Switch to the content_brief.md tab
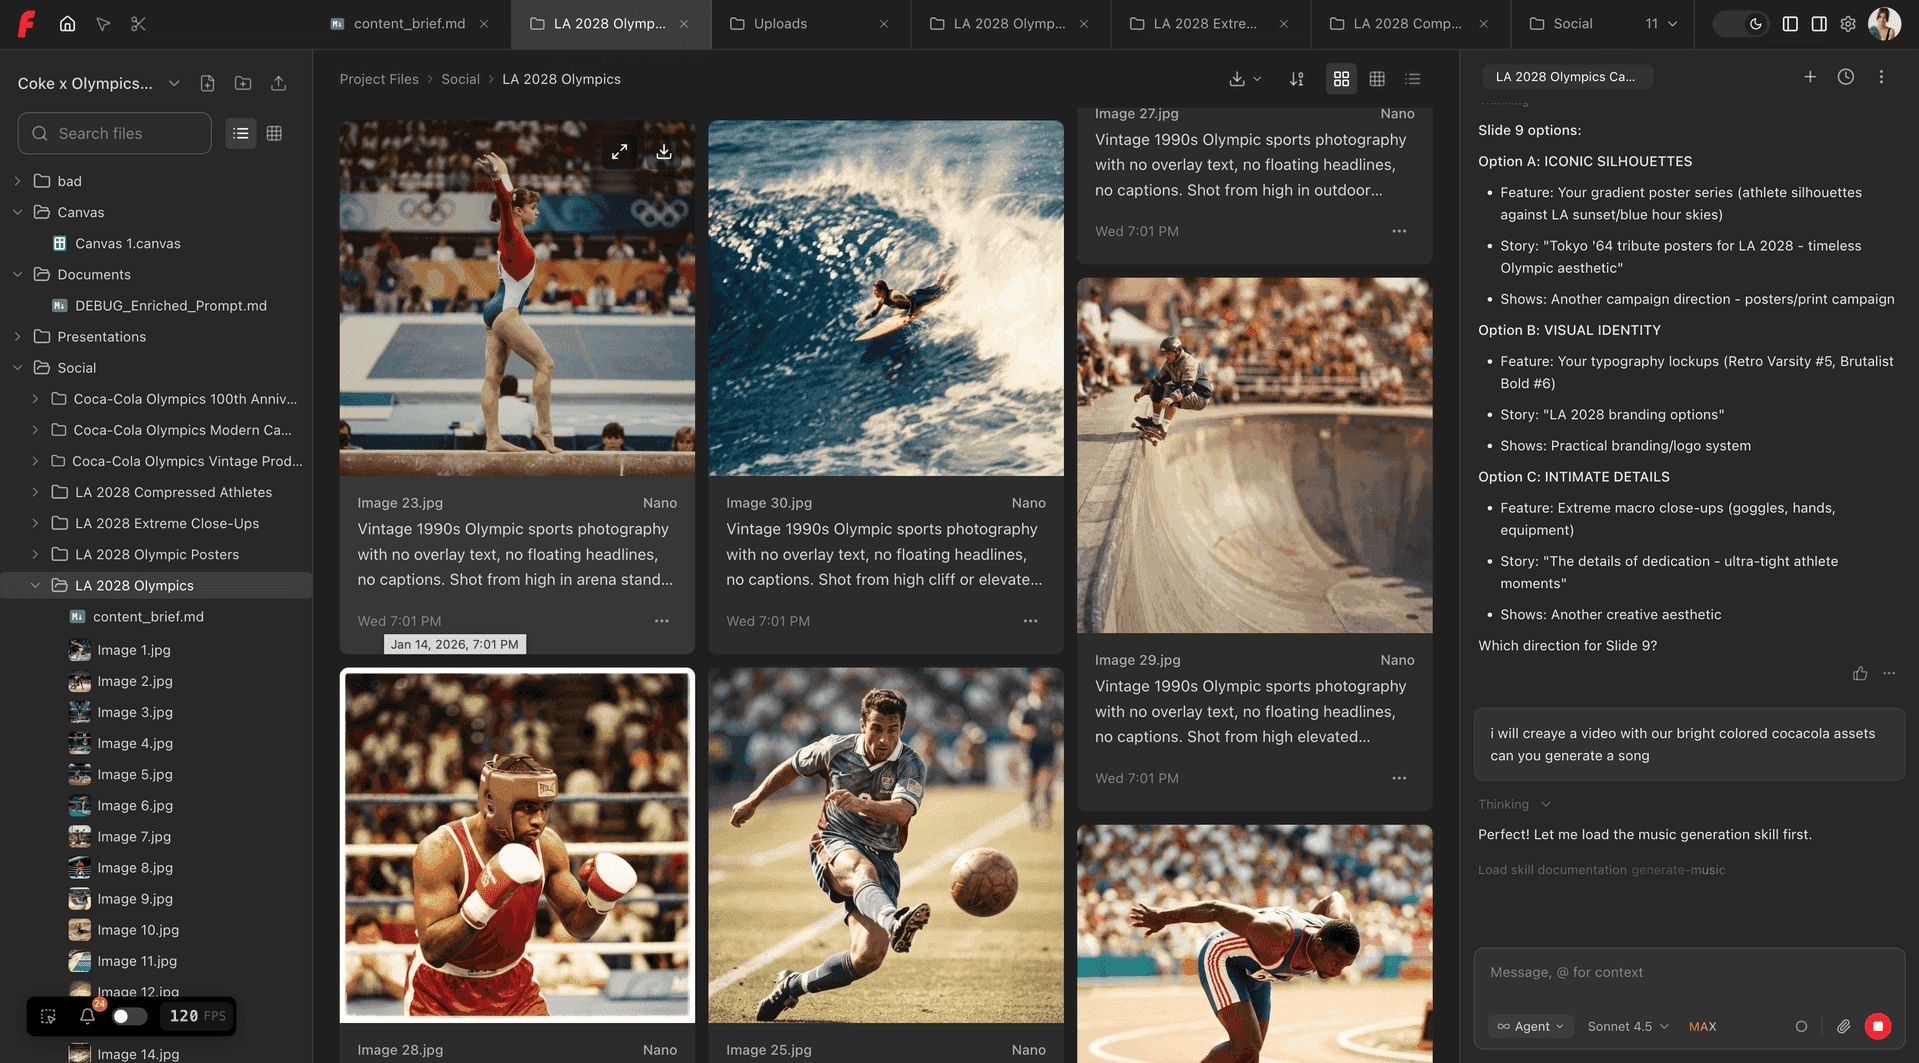The image size is (1919, 1063). click(x=409, y=24)
